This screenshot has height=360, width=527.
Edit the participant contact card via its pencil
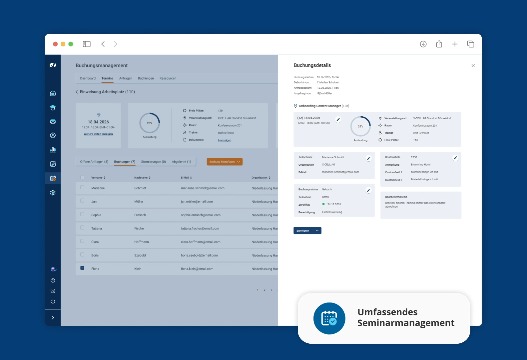(368, 158)
